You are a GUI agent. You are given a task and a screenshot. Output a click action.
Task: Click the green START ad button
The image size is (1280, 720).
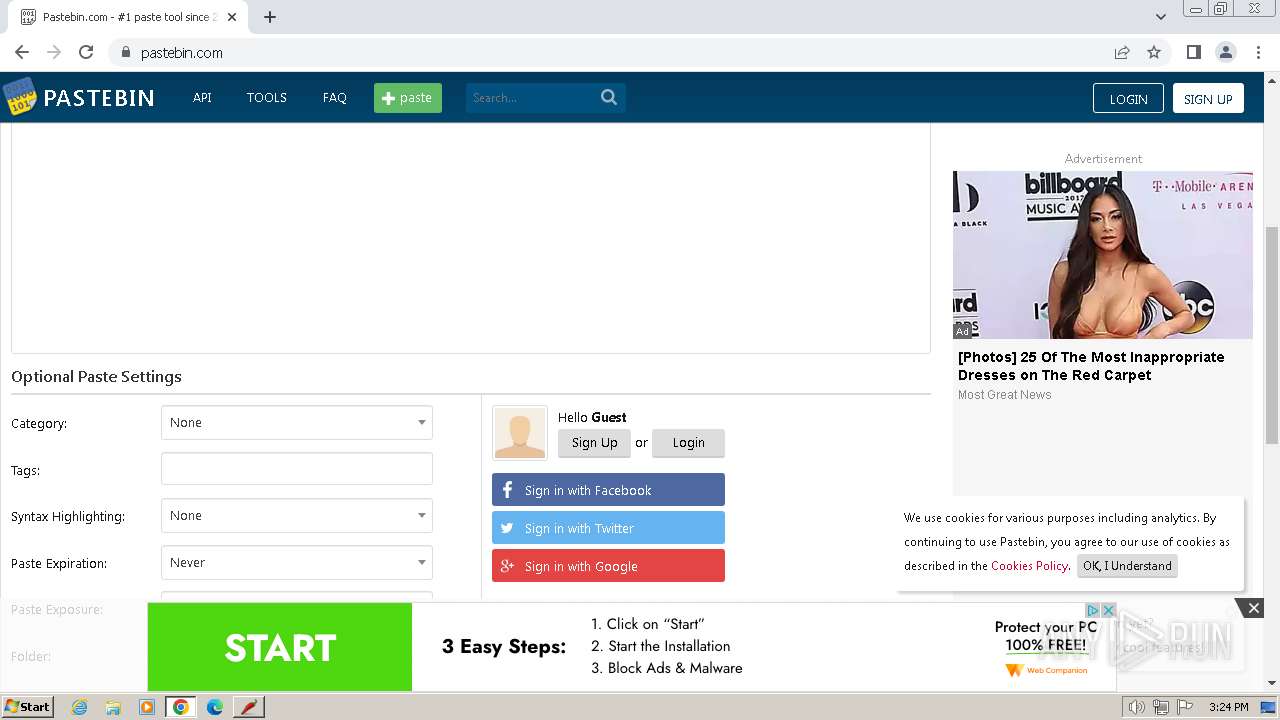(x=280, y=647)
